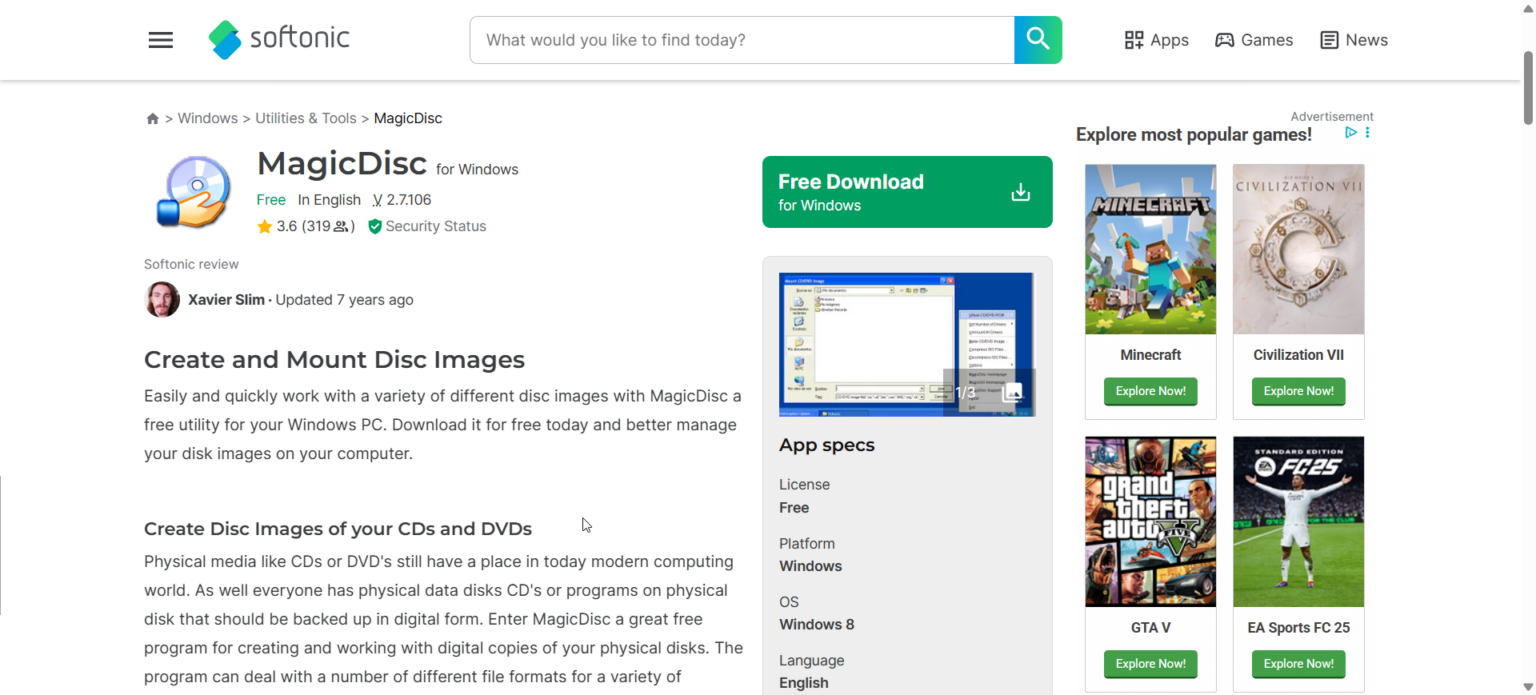Open the Utilities & Tools breadcrumb link
1536x695 pixels.
click(x=306, y=118)
